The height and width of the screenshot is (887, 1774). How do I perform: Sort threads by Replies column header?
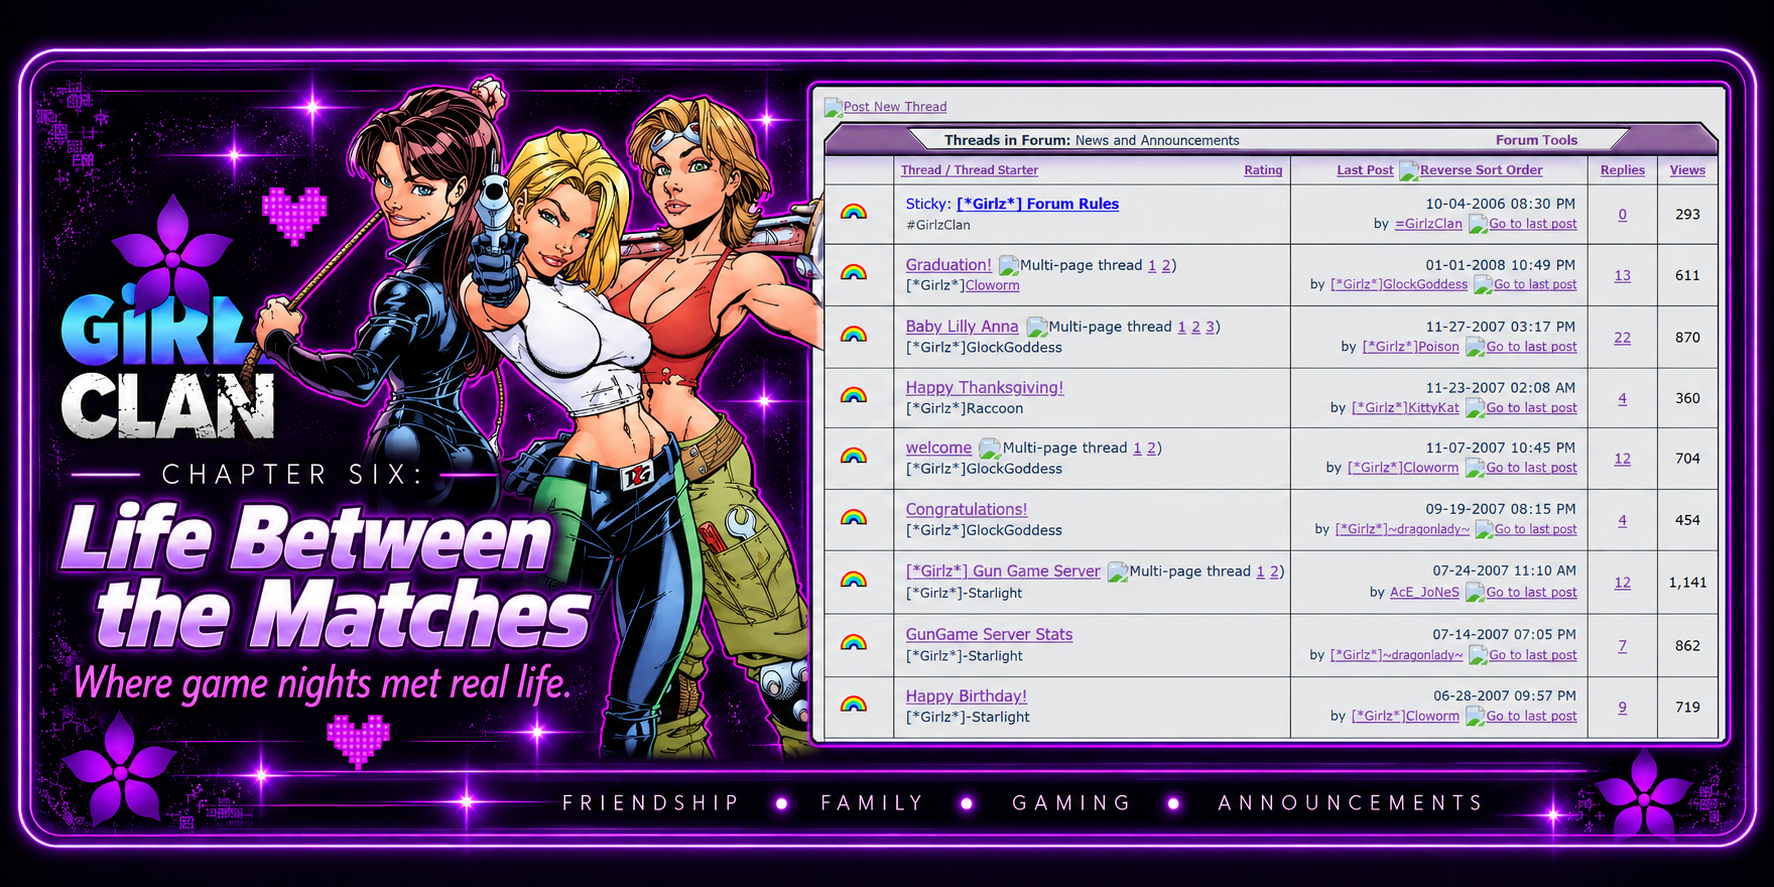point(1622,171)
